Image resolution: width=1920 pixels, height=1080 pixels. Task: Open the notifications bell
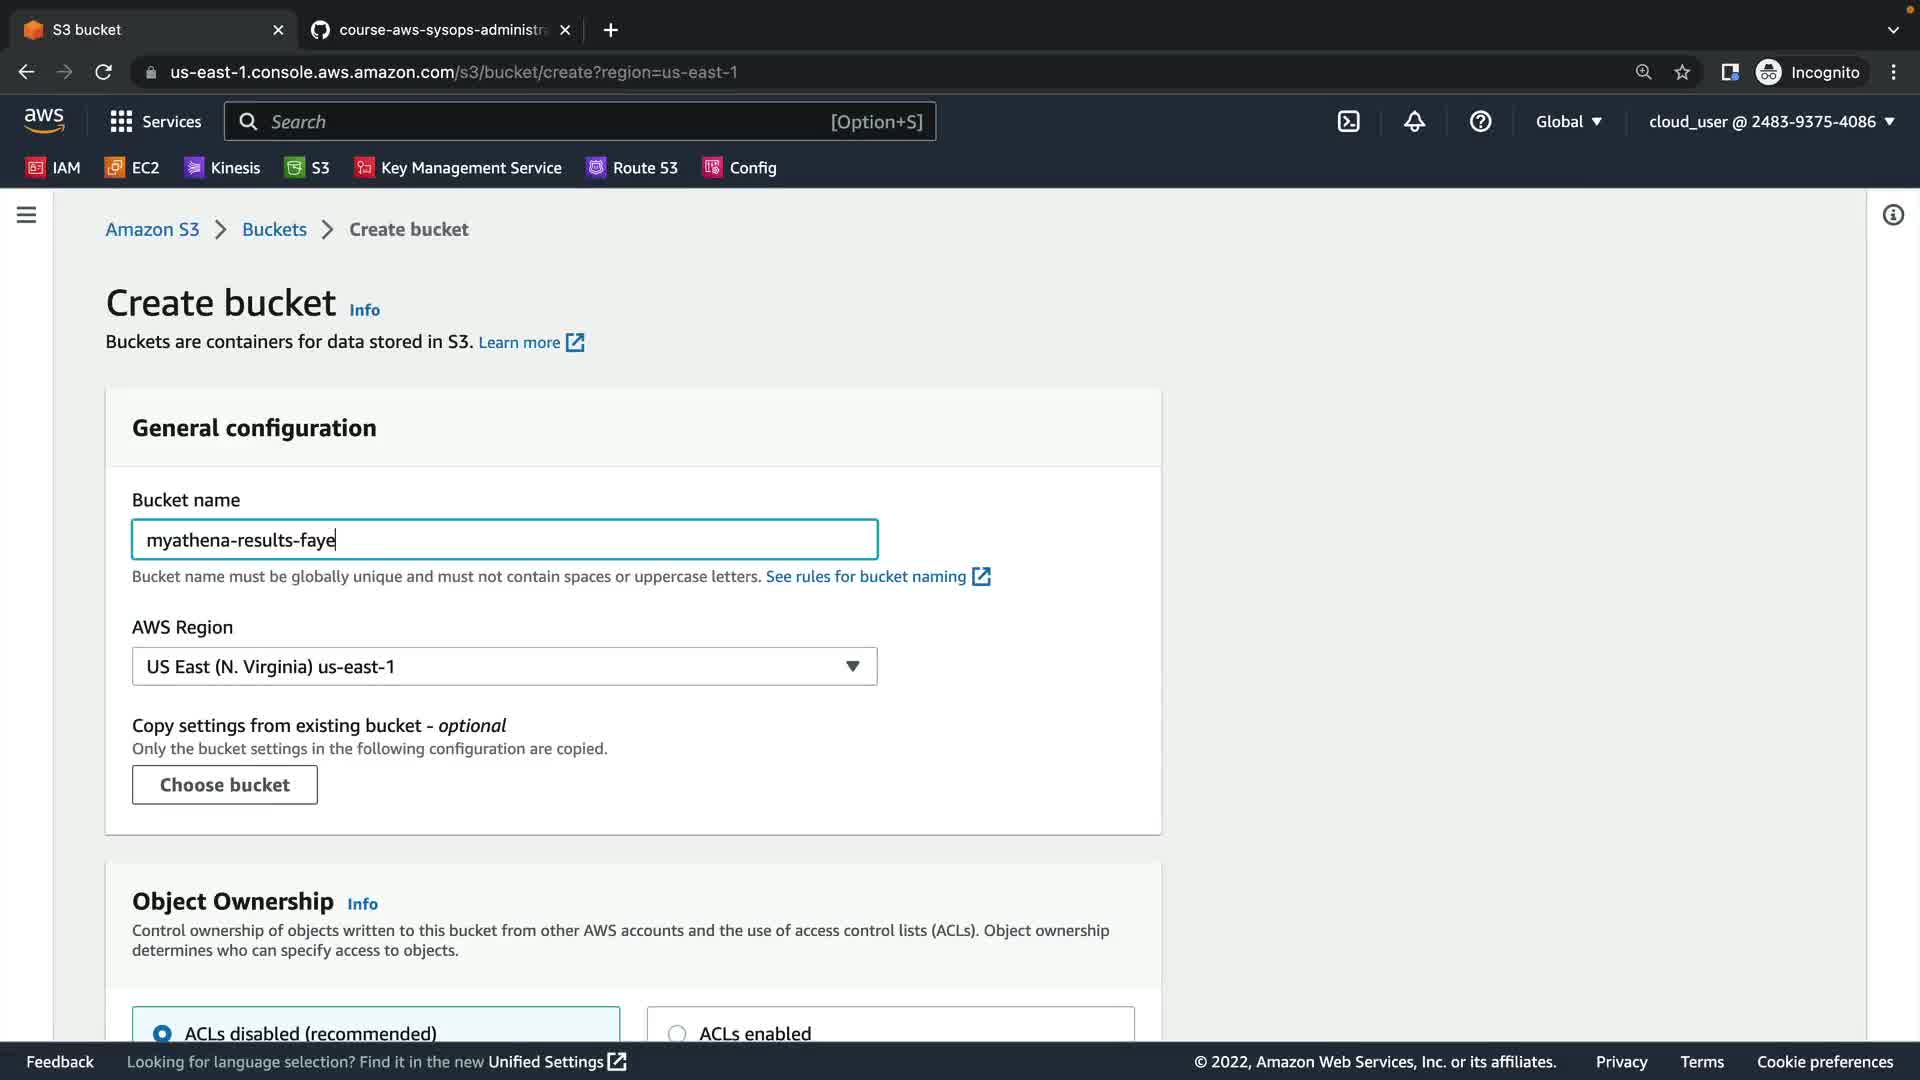coord(1414,122)
